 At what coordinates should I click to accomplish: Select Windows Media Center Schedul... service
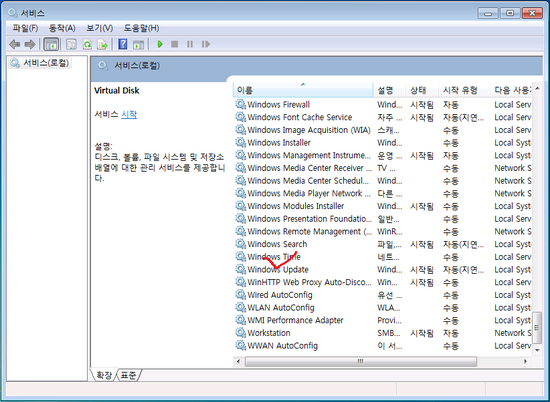pos(308,180)
